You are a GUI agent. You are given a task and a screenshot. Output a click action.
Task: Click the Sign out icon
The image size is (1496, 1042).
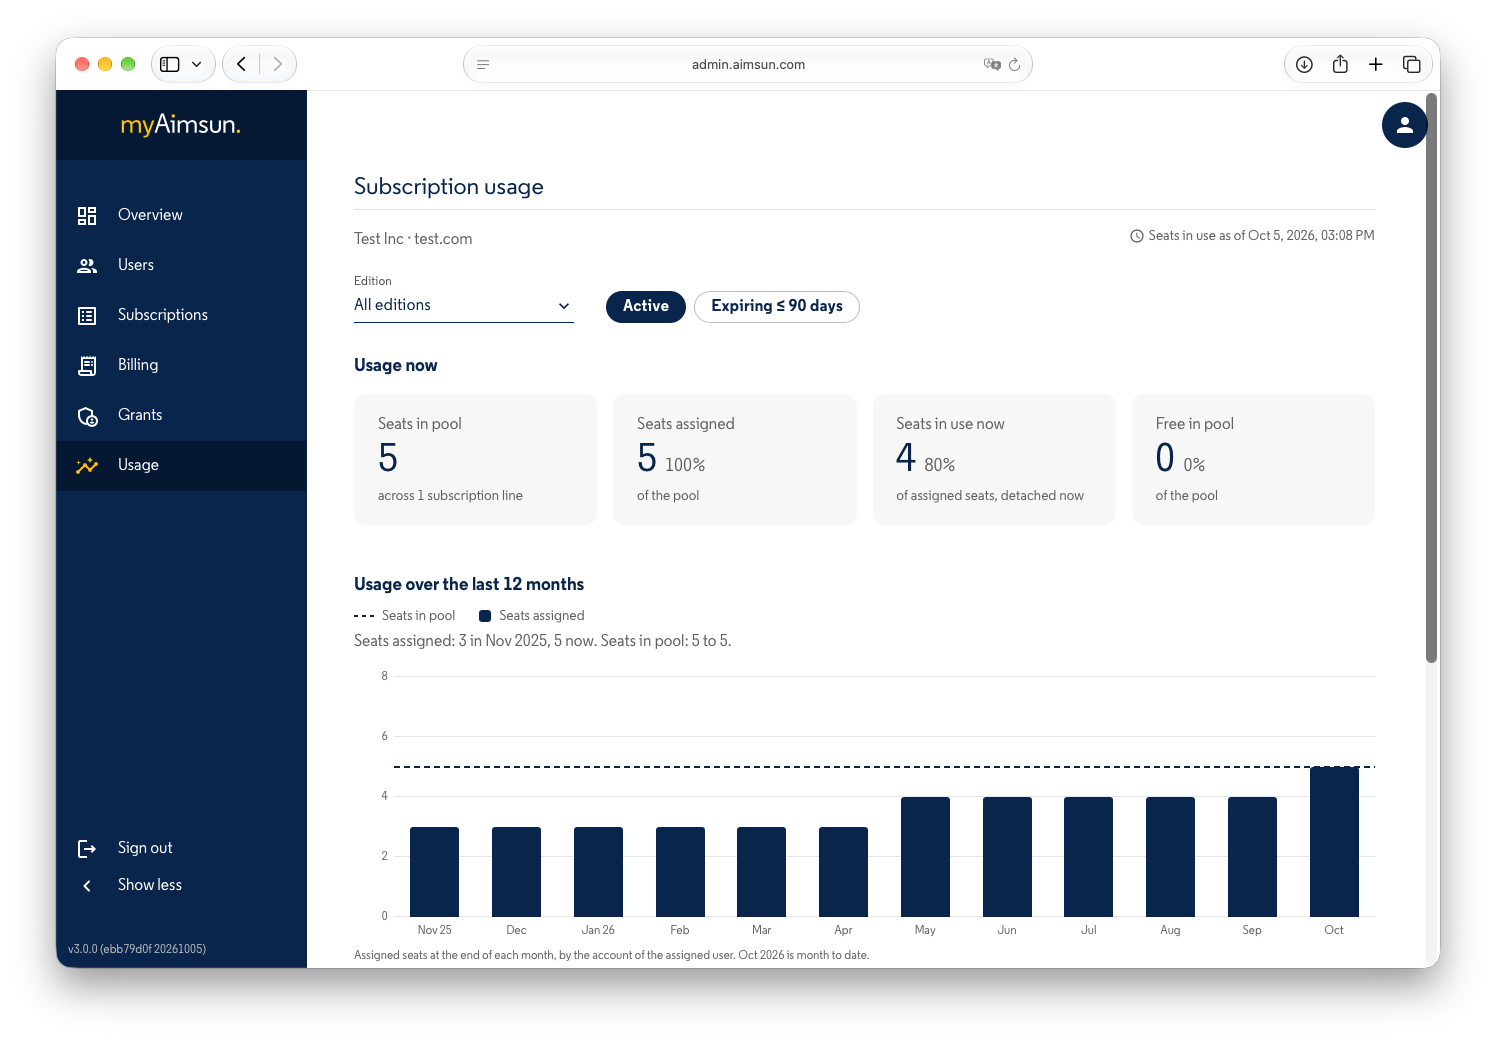[x=87, y=848]
